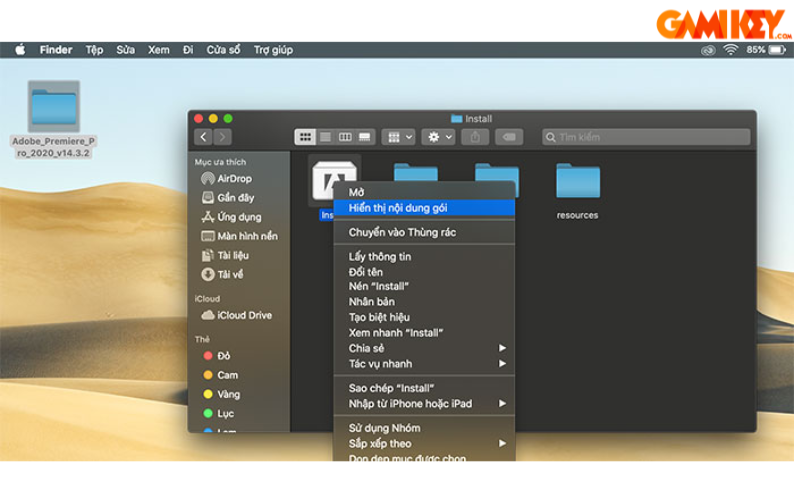Viewport: 800px width, 500px height.
Task: Open the gear action dropdown
Action: [x=438, y=137]
